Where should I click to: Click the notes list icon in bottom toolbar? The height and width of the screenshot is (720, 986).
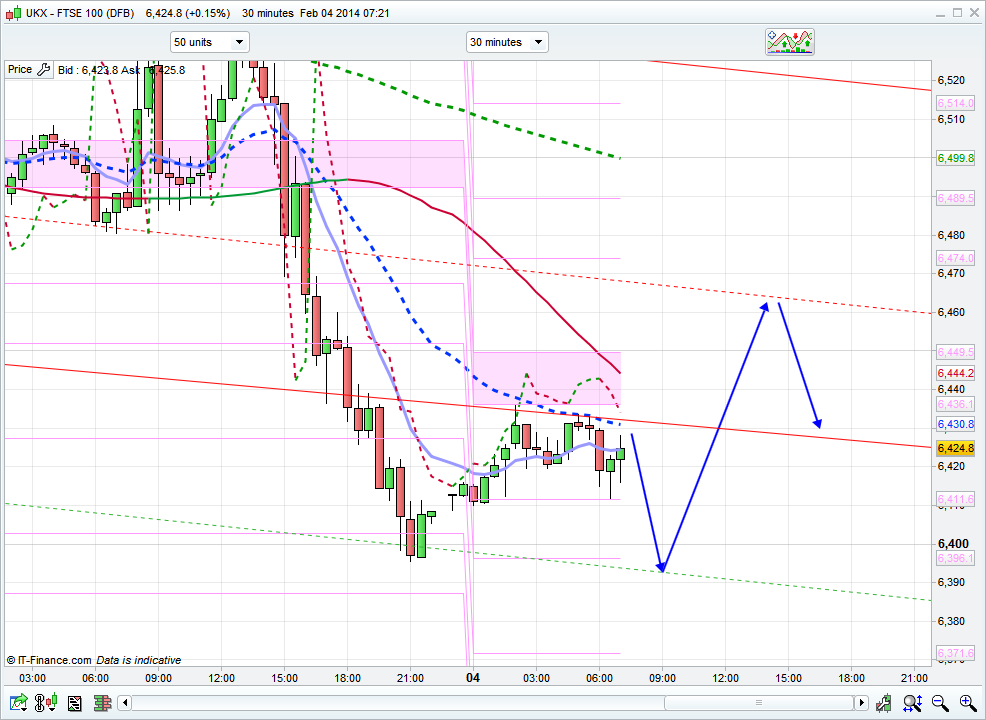(x=74, y=703)
